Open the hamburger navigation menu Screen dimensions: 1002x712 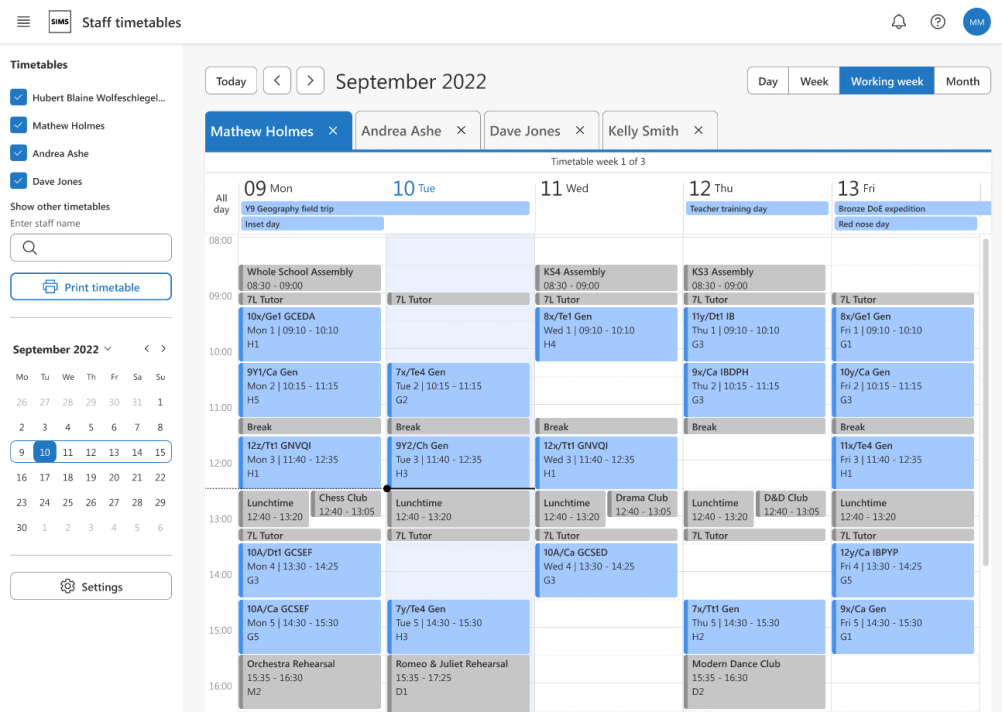[x=24, y=22]
